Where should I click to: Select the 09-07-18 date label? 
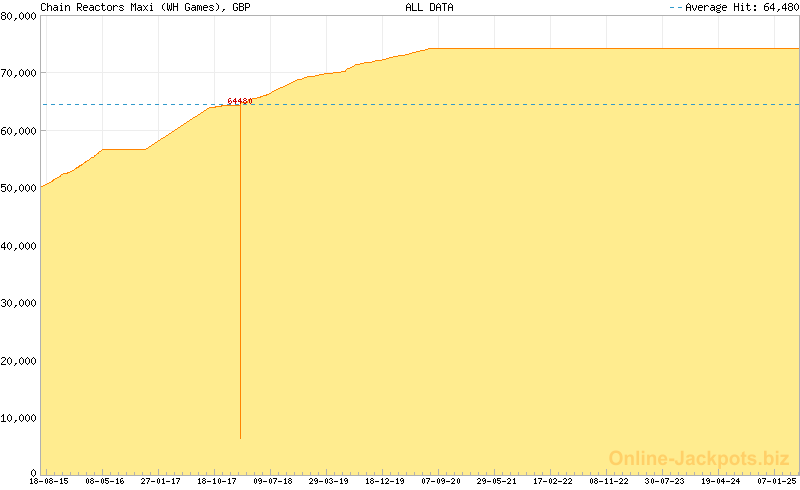point(273,481)
